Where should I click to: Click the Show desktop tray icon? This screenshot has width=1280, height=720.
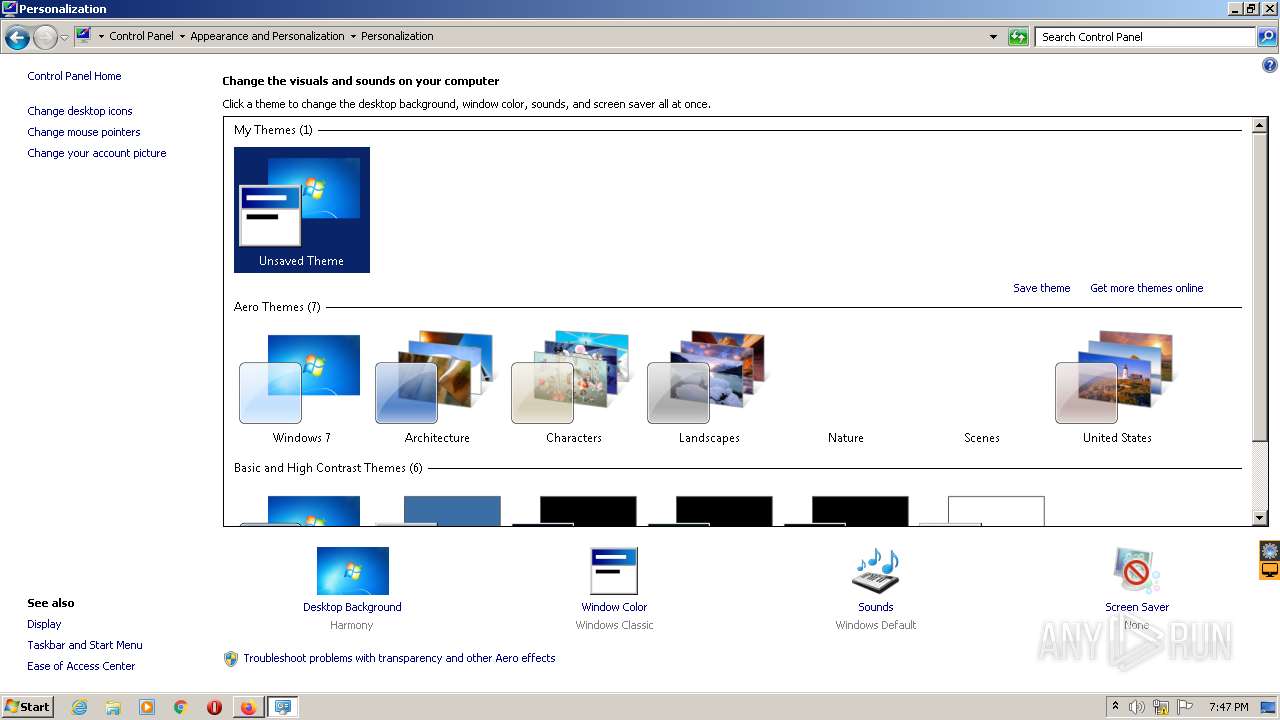coord(1269,707)
